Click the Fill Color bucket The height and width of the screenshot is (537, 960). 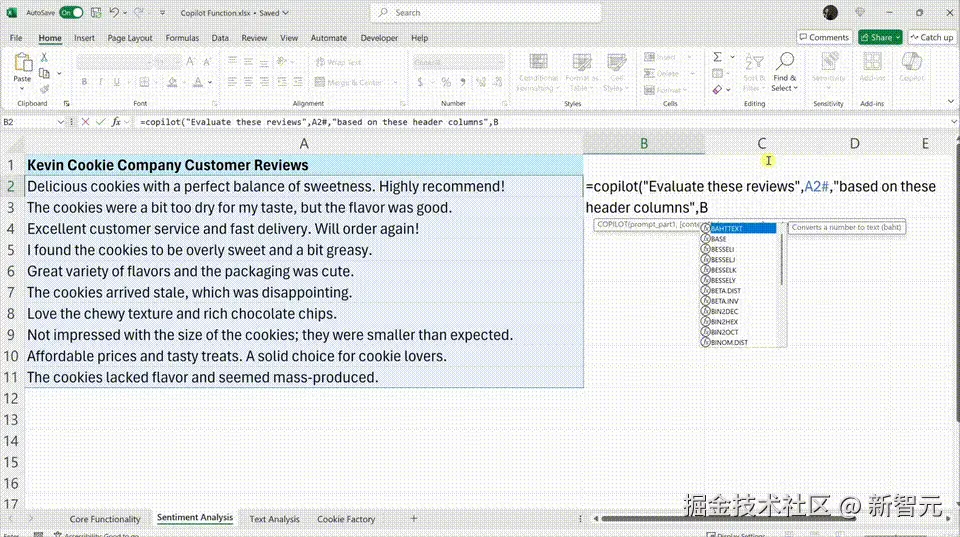(x=173, y=82)
